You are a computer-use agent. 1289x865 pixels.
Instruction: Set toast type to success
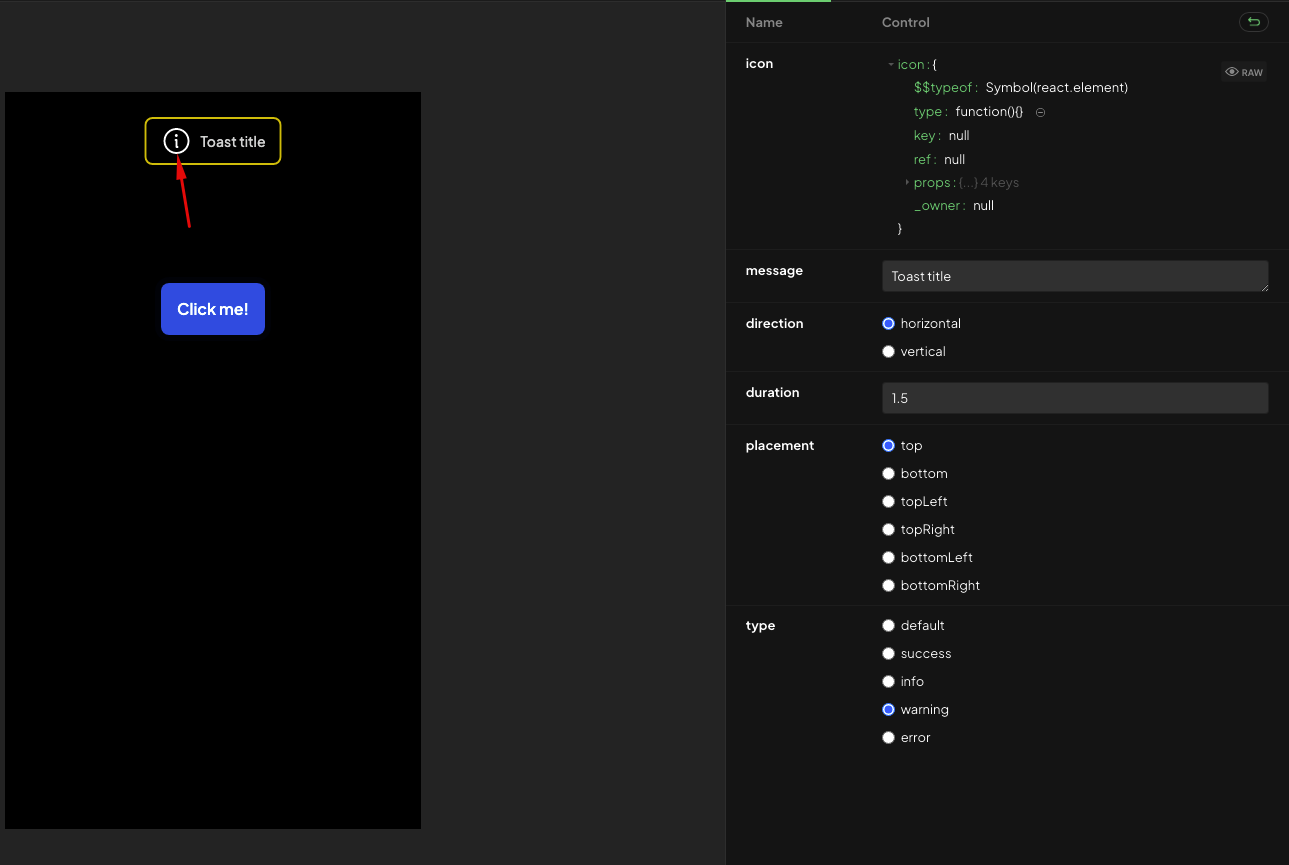(888, 653)
